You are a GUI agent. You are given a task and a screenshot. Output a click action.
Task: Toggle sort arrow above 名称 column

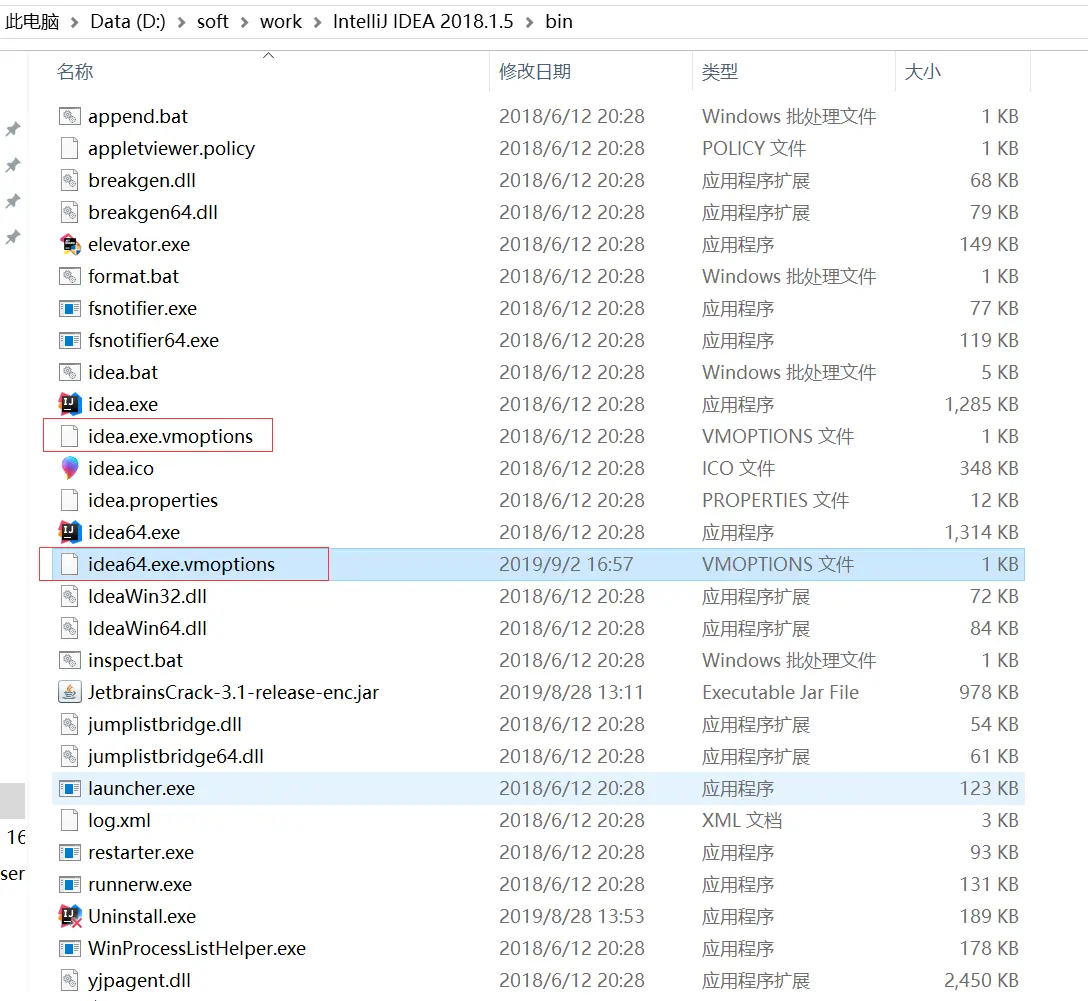tap(269, 55)
